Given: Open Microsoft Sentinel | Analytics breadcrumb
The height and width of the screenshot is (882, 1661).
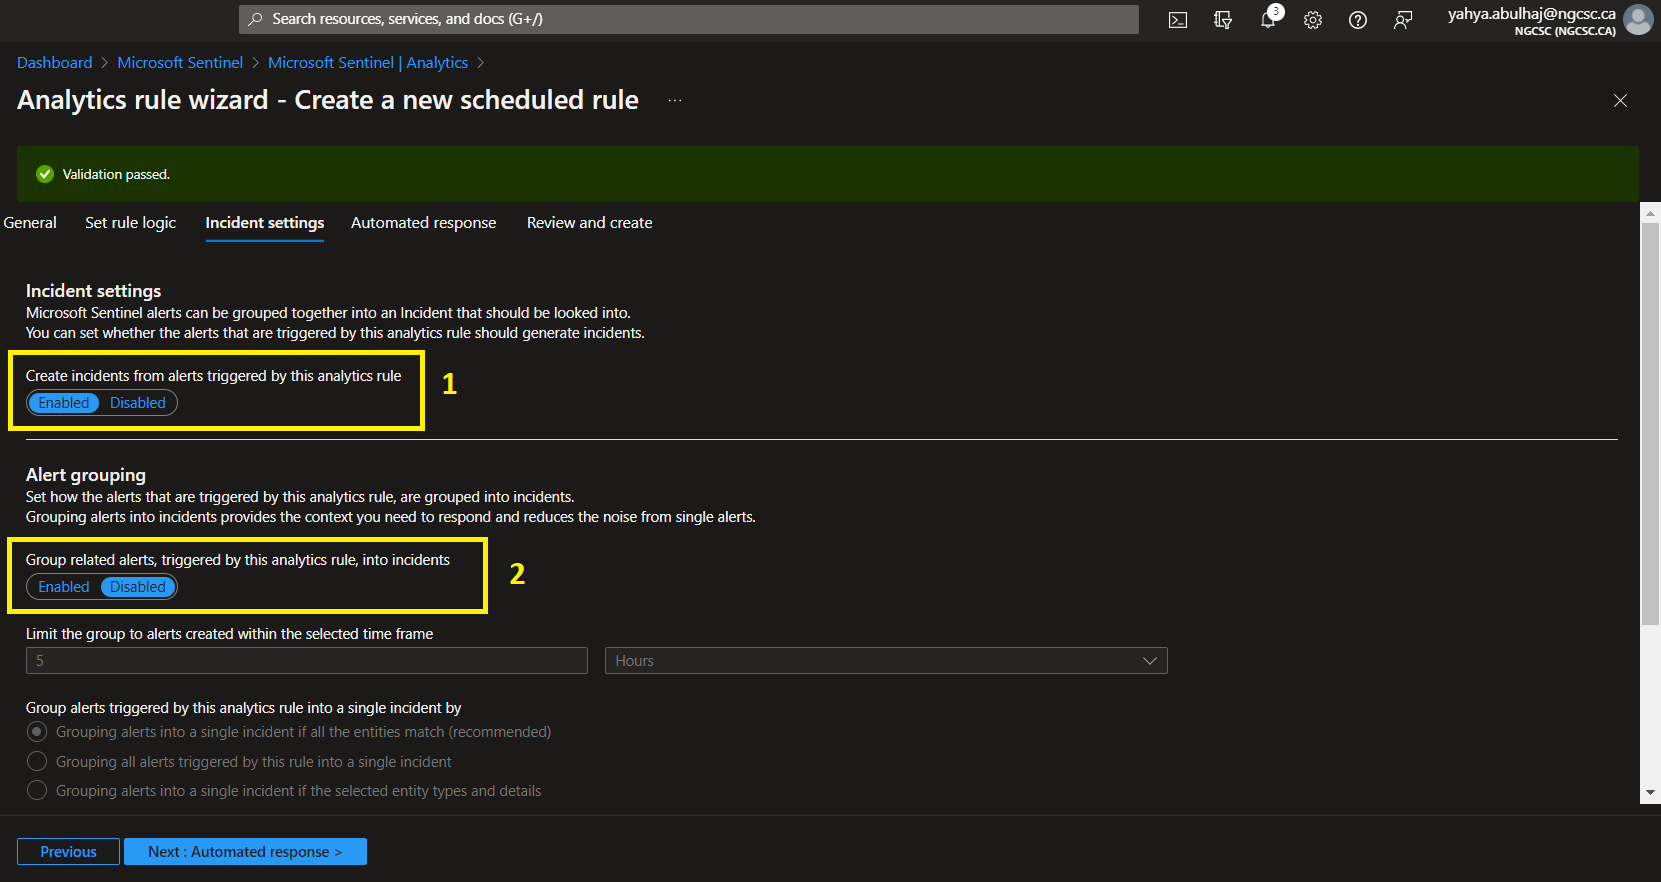Looking at the screenshot, I should 368,62.
